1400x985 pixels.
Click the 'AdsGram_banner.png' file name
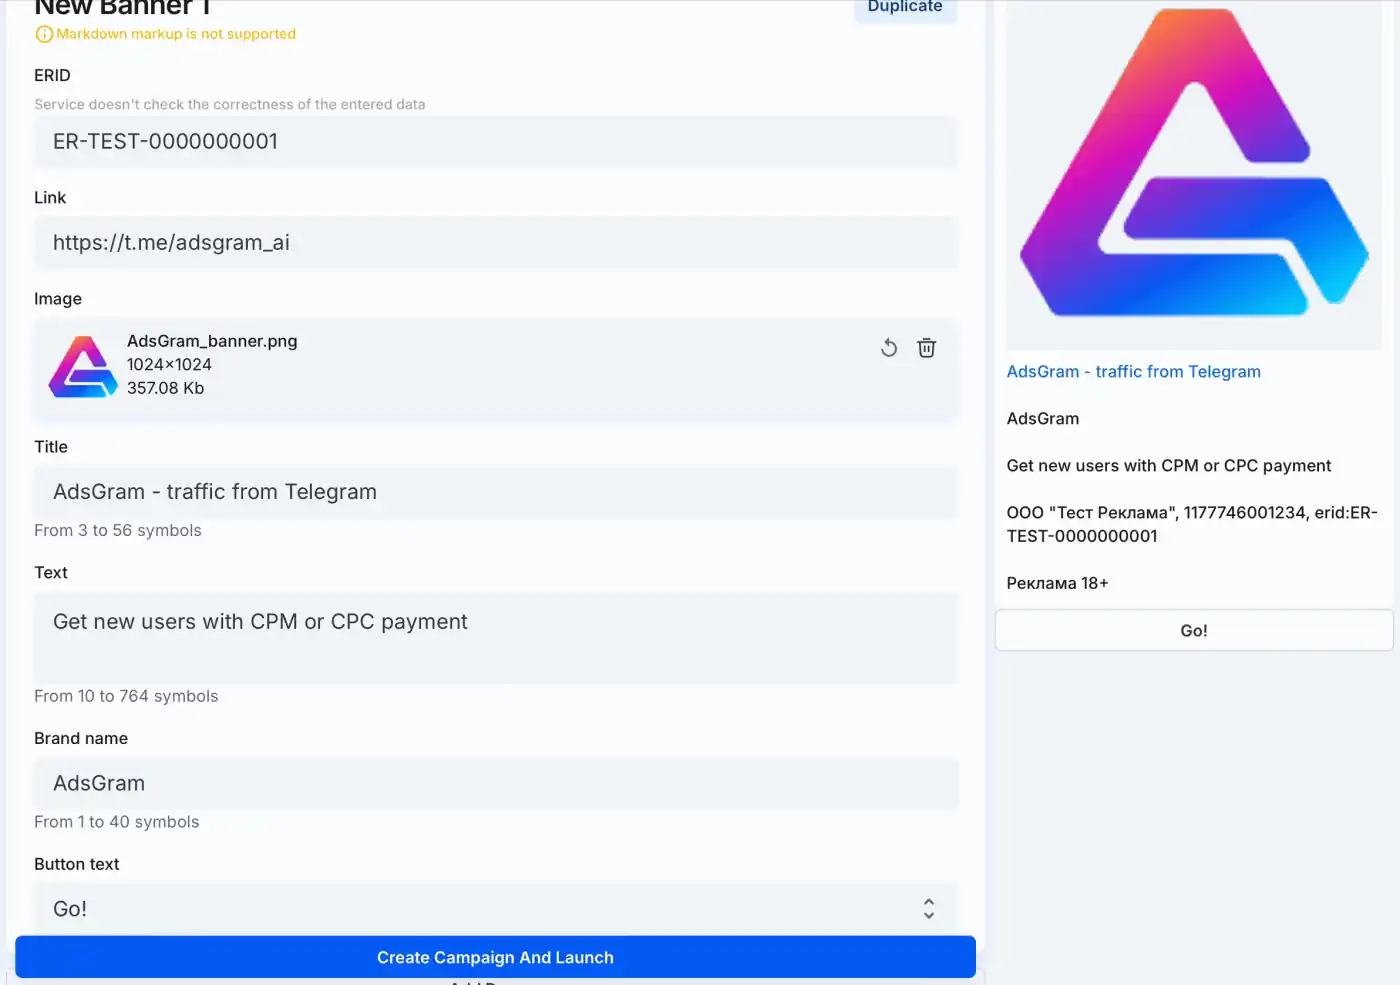[x=212, y=341]
